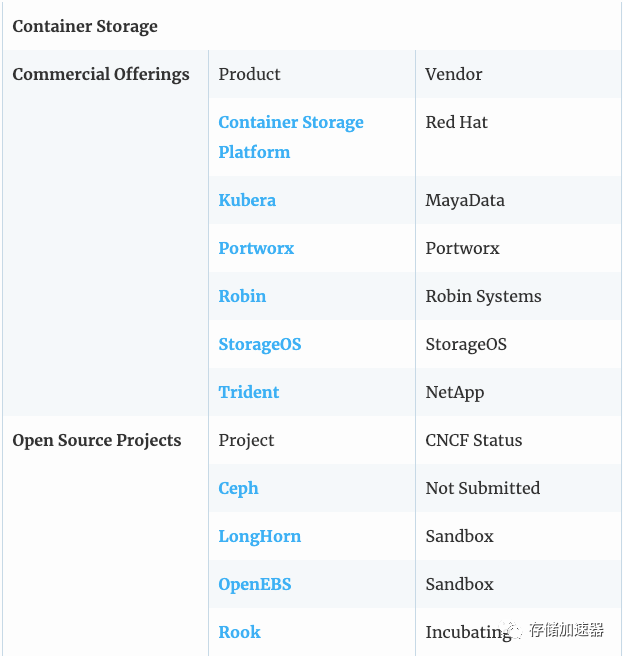Image resolution: width=623 pixels, height=656 pixels.
Task: Open the Portworx product link
Action: tap(256, 249)
